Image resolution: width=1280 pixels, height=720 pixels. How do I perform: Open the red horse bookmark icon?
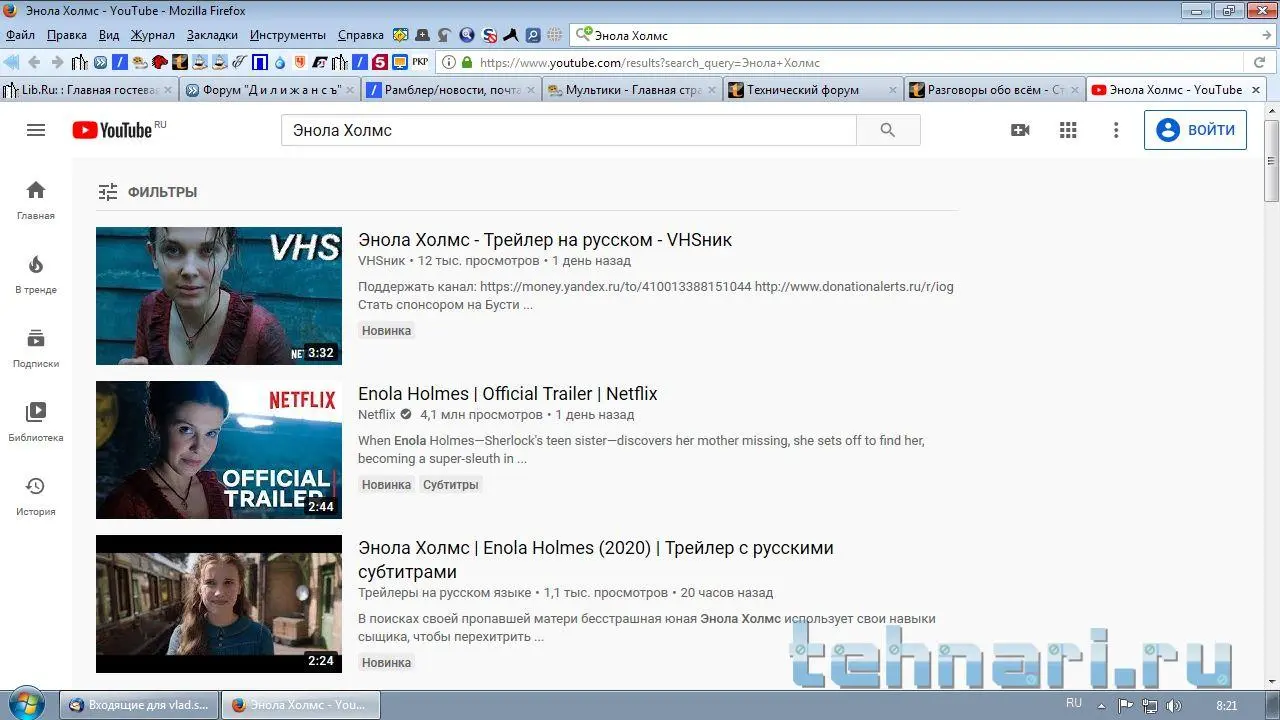[159, 62]
